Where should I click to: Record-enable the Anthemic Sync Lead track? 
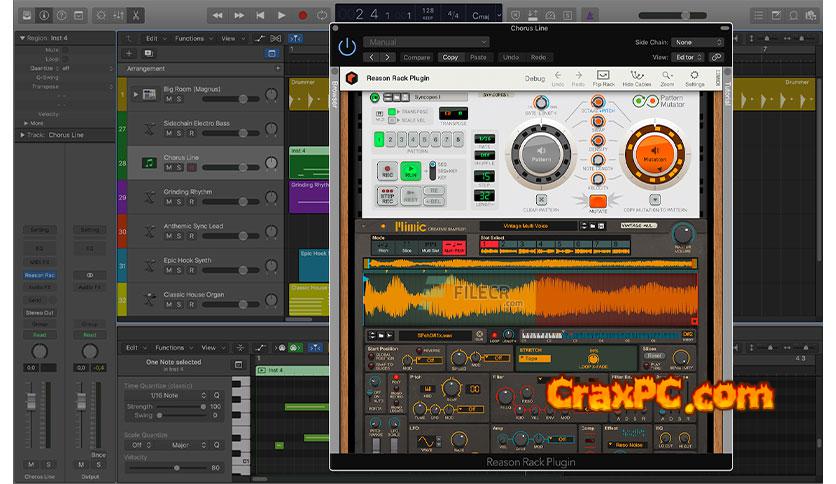[192, 236]
